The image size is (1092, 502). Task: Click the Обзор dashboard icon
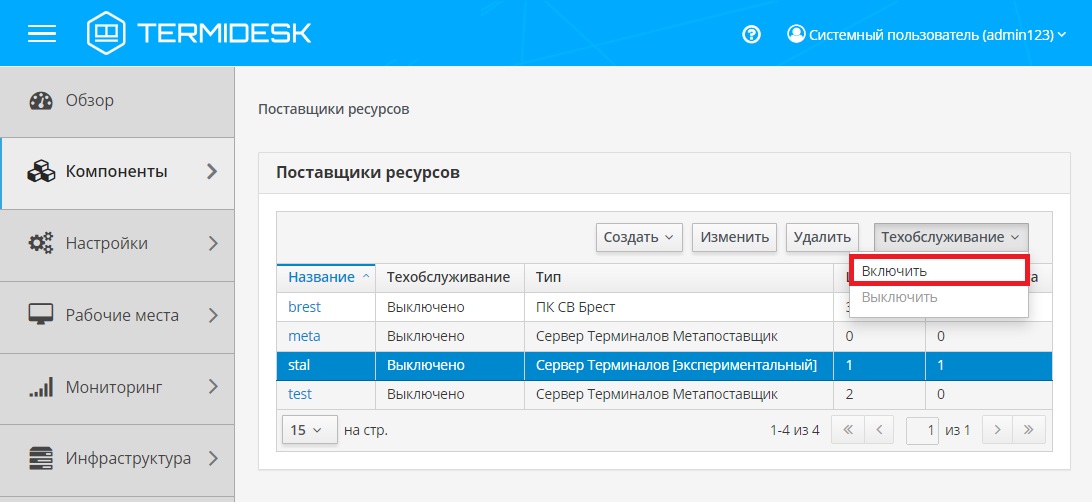[41, 101]
